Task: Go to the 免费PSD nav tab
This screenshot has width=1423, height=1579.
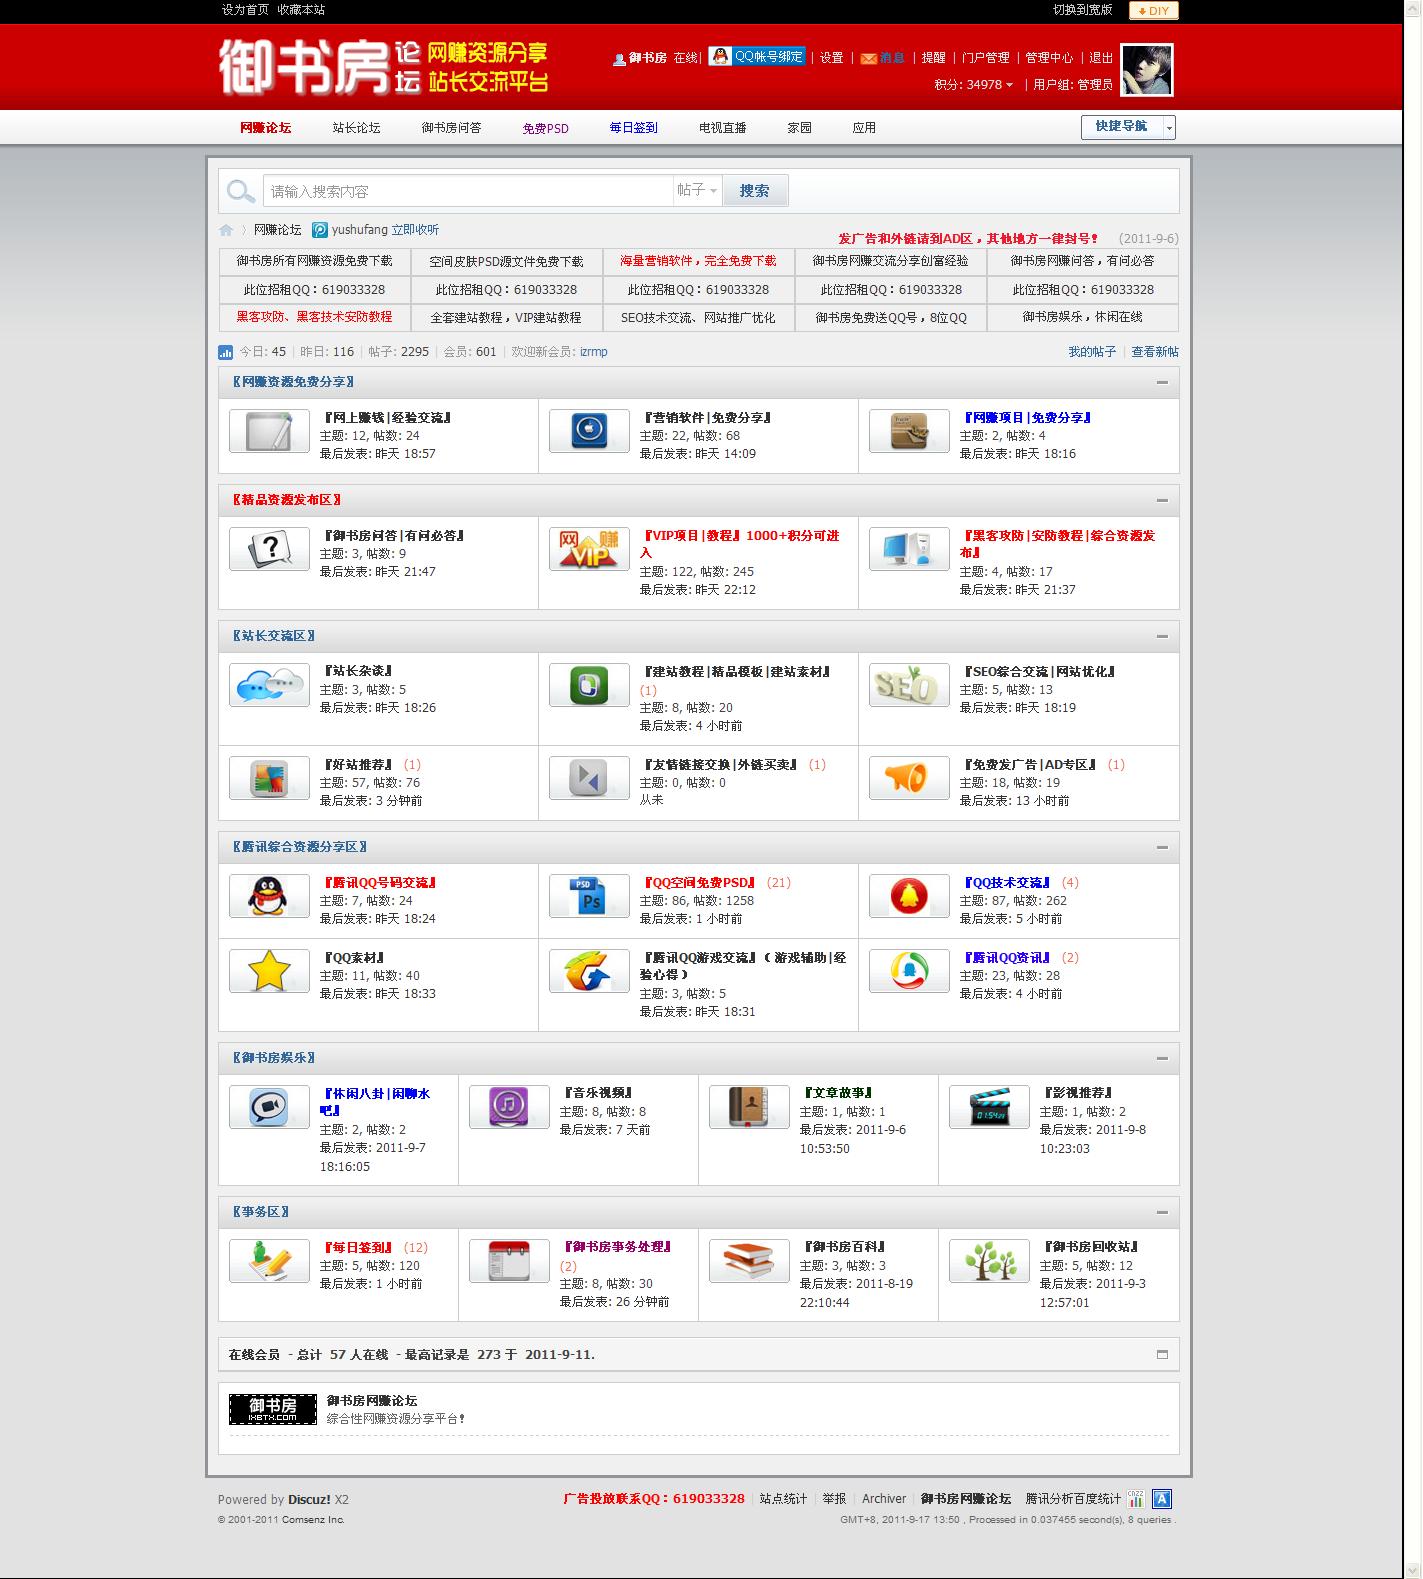Action: pos(545,128)
